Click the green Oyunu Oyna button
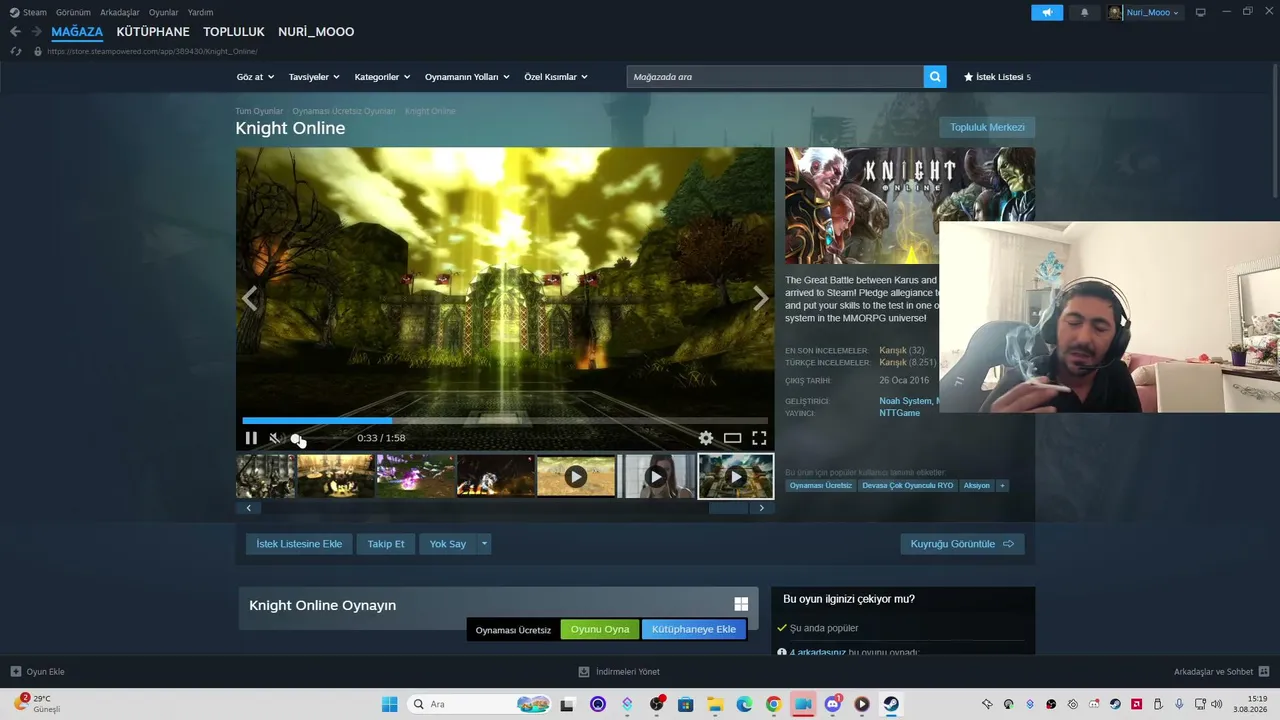 pyautogui.click(x=600, y=629)
